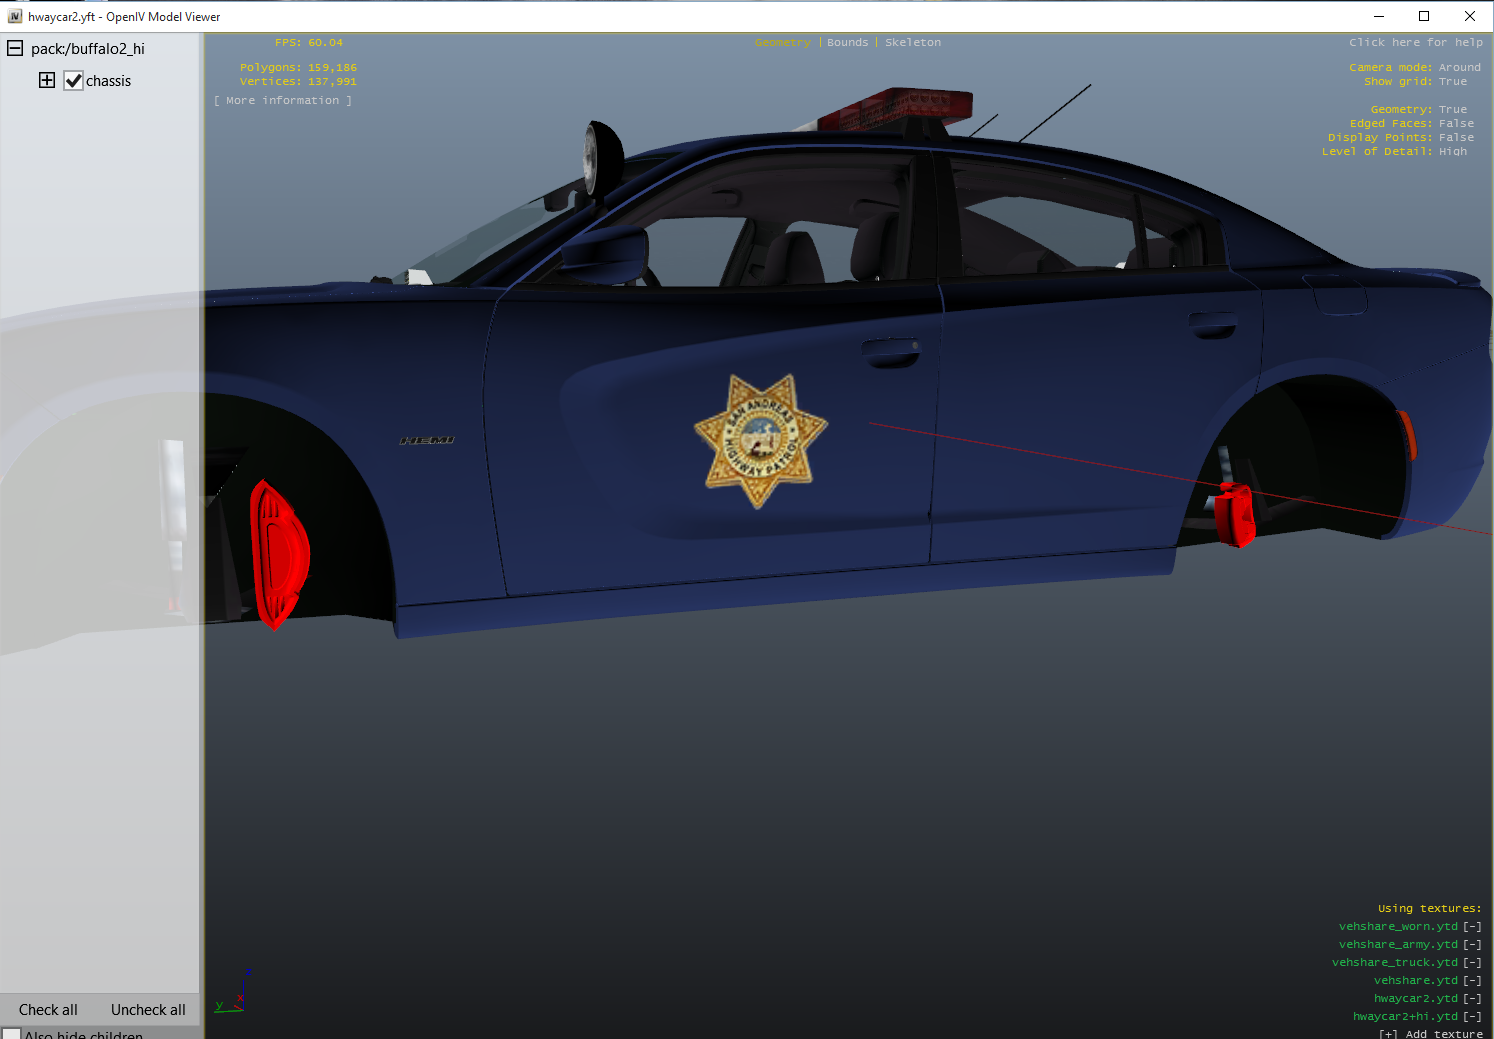Click the Uncheck all button
1494x1039 pixels.
pyautogui.click(x=148, y=1010)
